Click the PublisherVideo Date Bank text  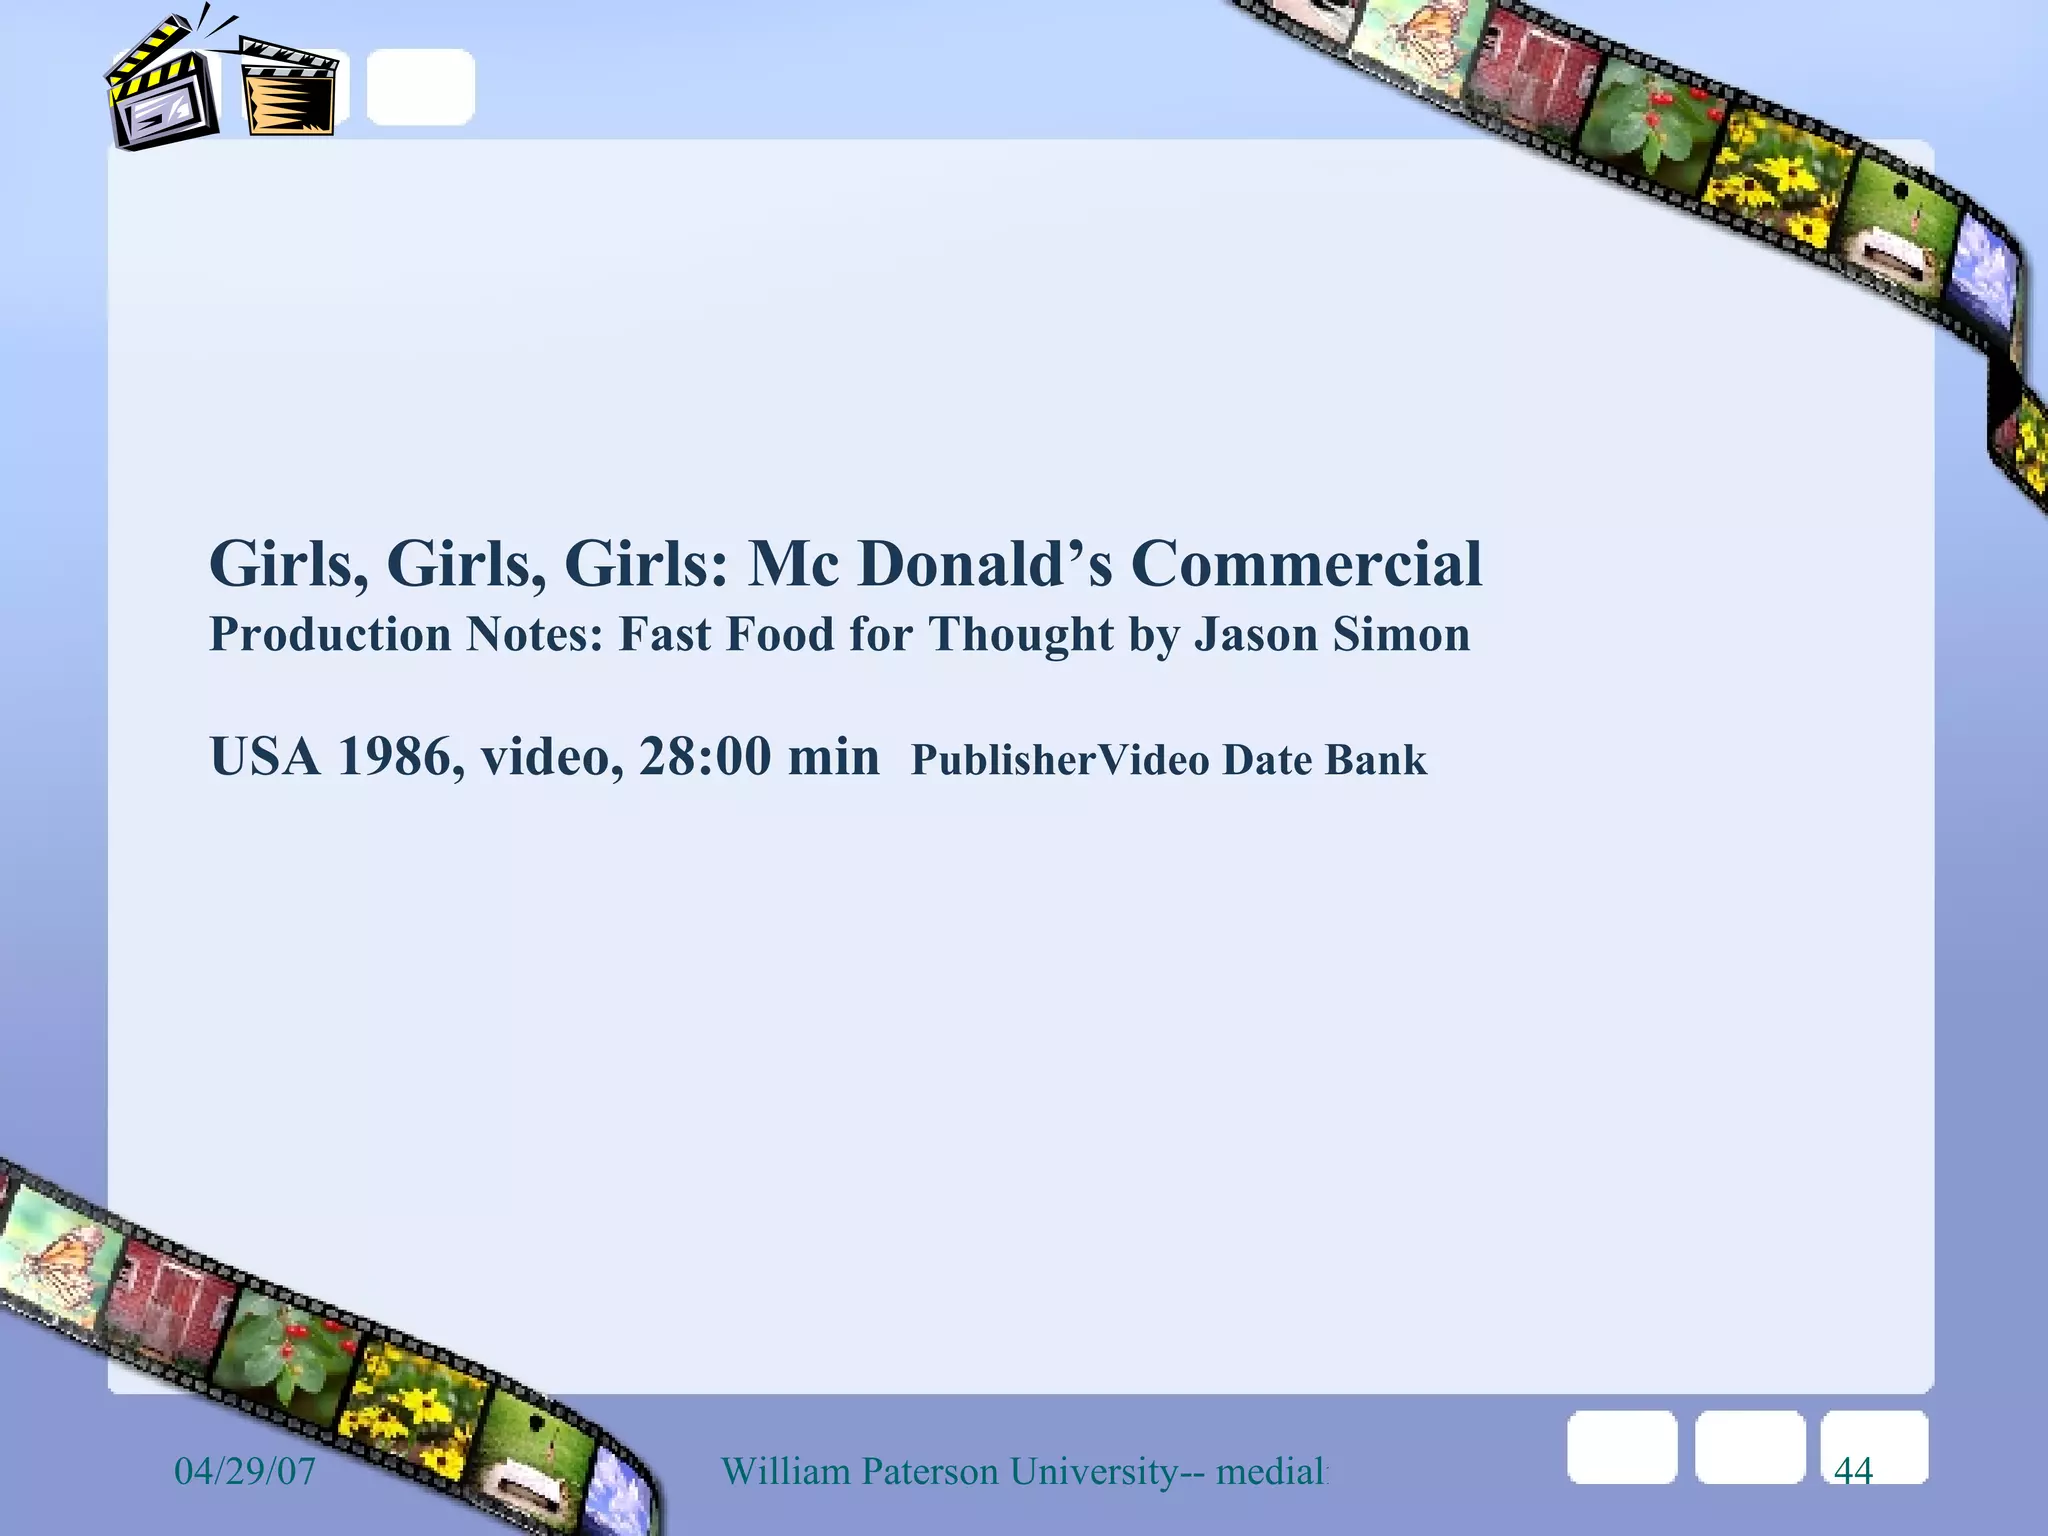pos(1168,760)
